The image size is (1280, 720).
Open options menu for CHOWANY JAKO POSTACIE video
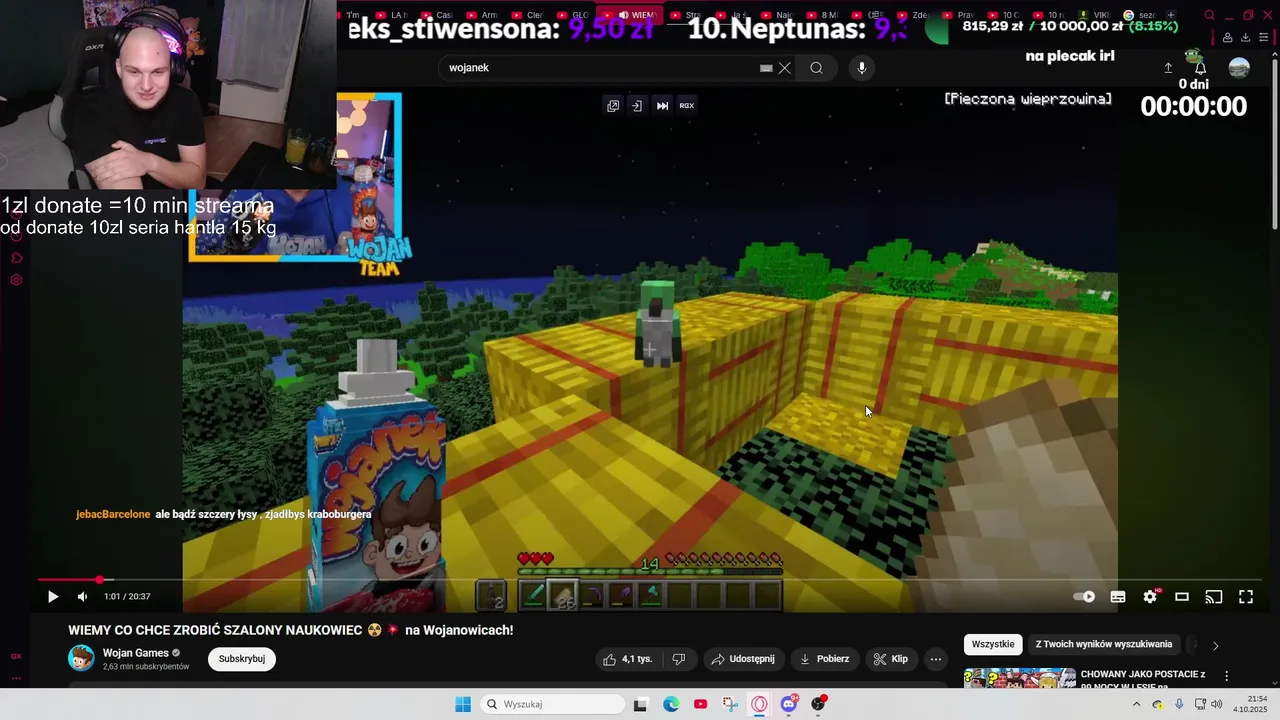tap(1227, 677)
